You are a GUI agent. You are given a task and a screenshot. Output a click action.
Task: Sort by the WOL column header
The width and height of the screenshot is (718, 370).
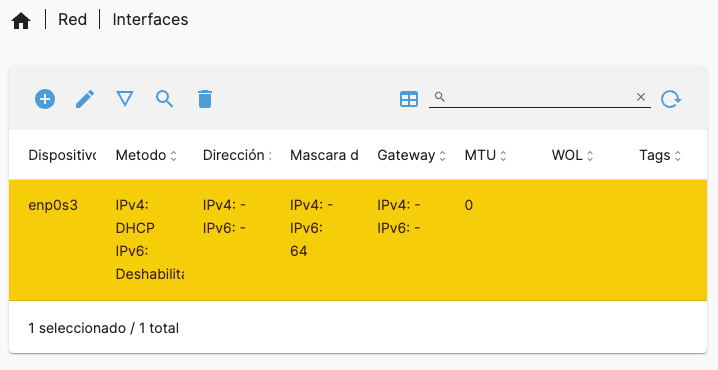click(x=572, y=155)
